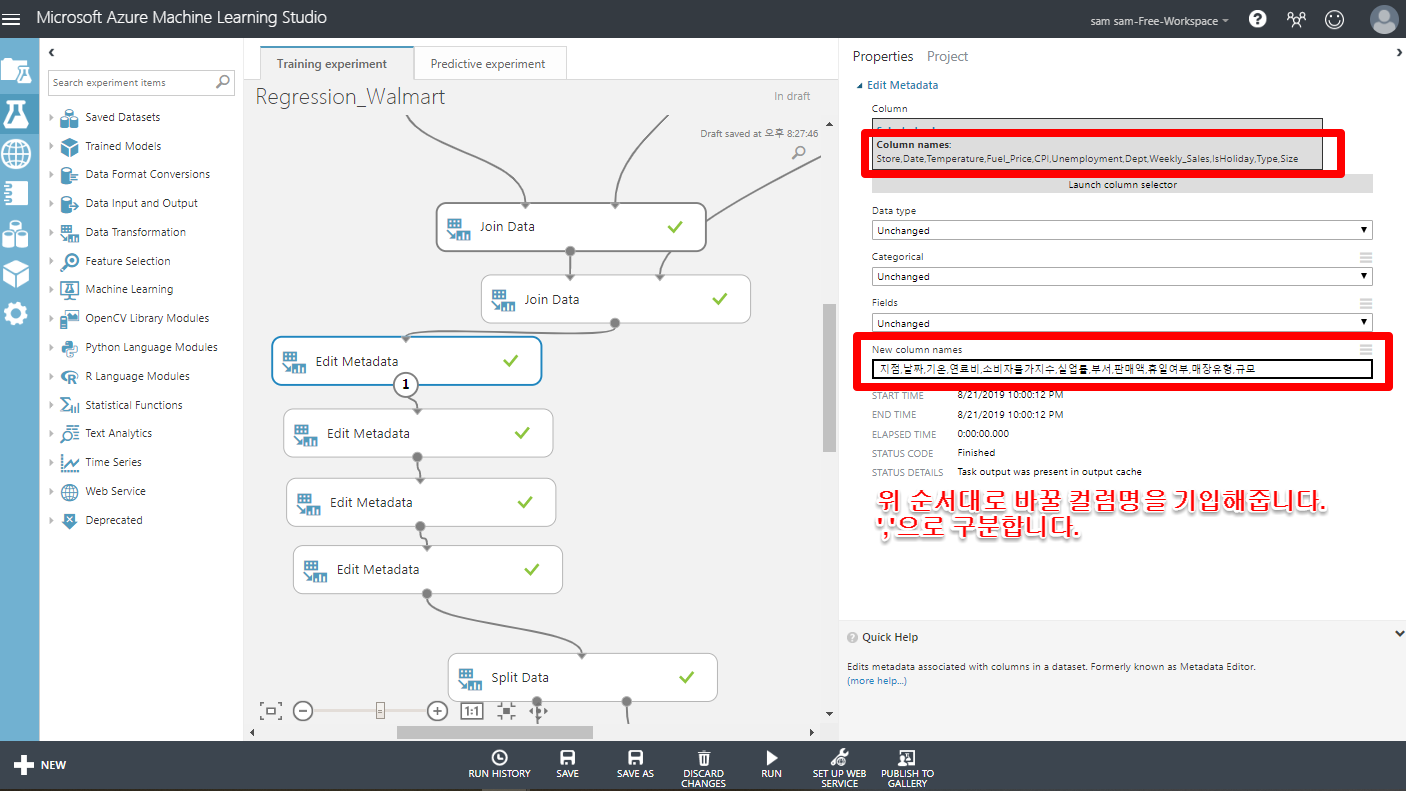Open the sam-Free-Workspace selector

coord(1160,20)
